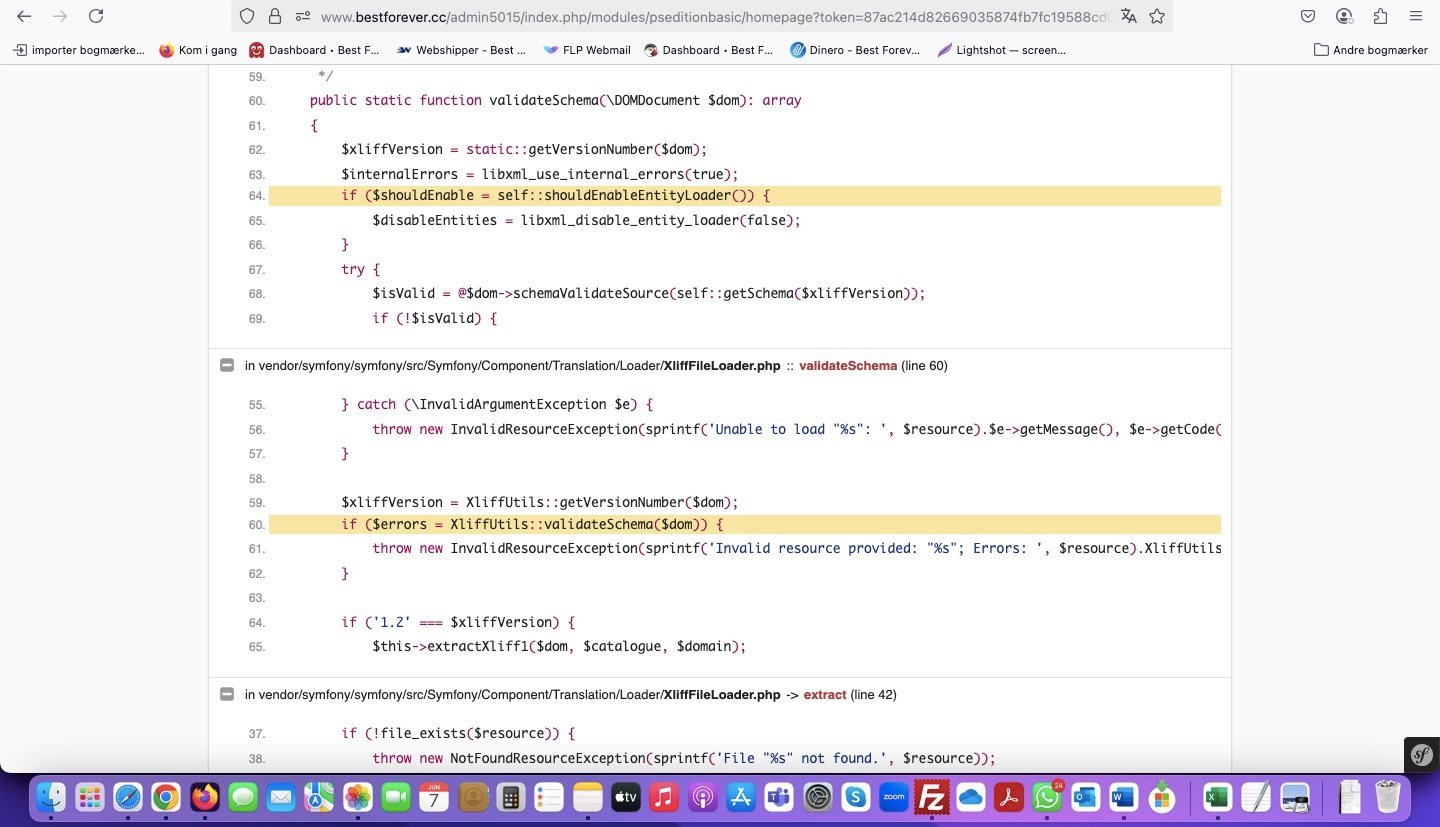Viewport: 1440px width, 827px height.
Task: Open the Firefox account icon
Action: pyautogui.click(x=1344, y=16)
